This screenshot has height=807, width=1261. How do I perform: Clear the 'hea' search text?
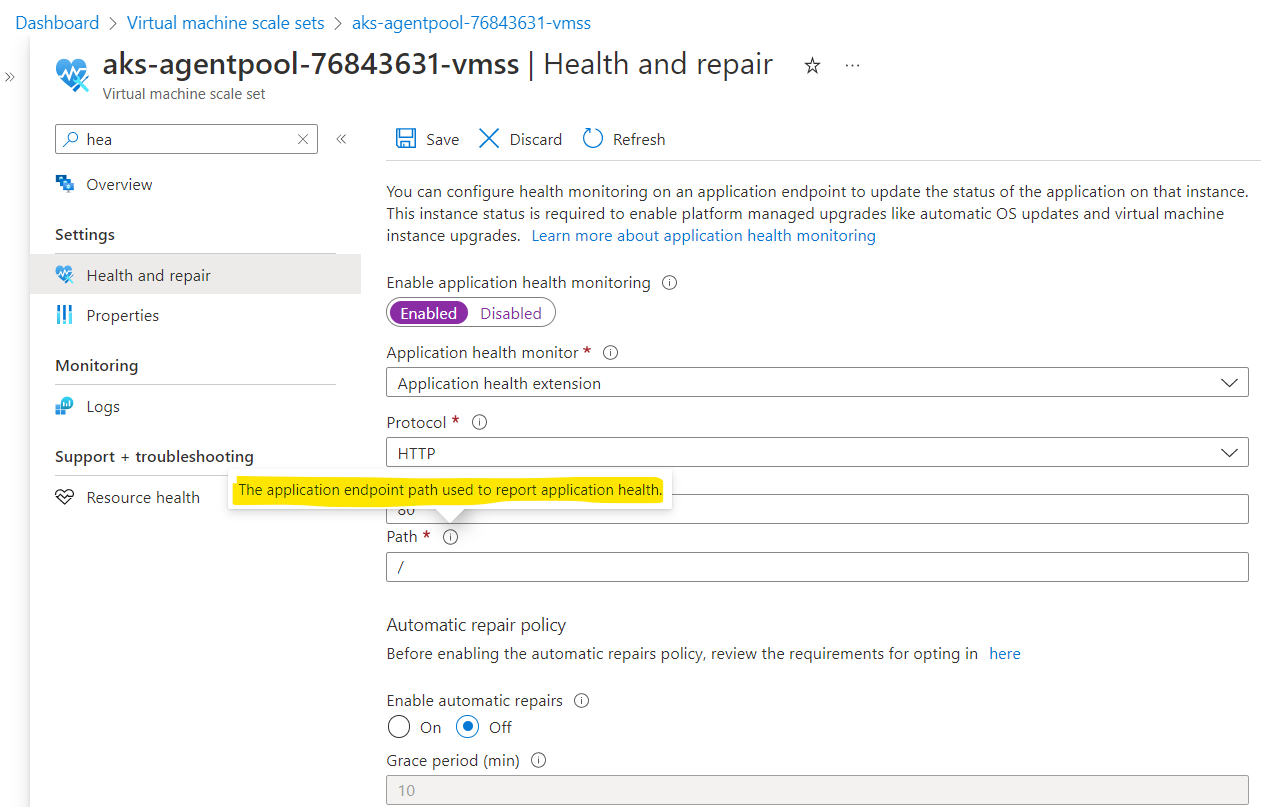click(303, 139)
